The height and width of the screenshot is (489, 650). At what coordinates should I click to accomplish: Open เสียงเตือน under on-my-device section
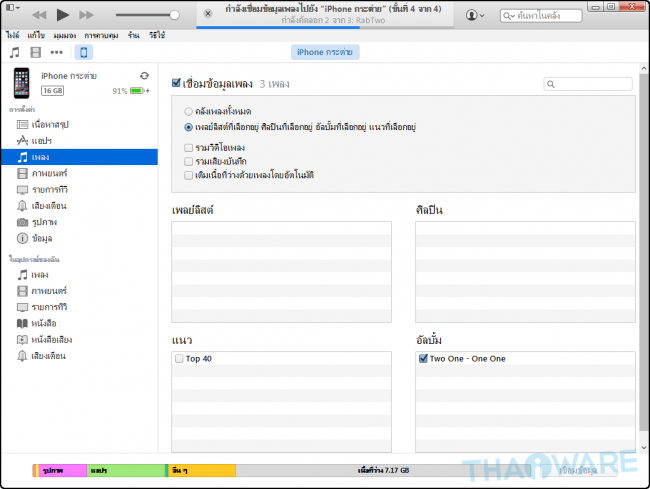tap(41, 356)
